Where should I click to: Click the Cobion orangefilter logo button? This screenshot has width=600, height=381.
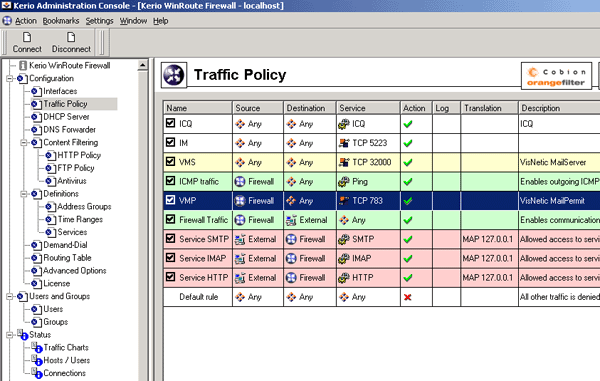pyautogui.click(x=556, y=76)
